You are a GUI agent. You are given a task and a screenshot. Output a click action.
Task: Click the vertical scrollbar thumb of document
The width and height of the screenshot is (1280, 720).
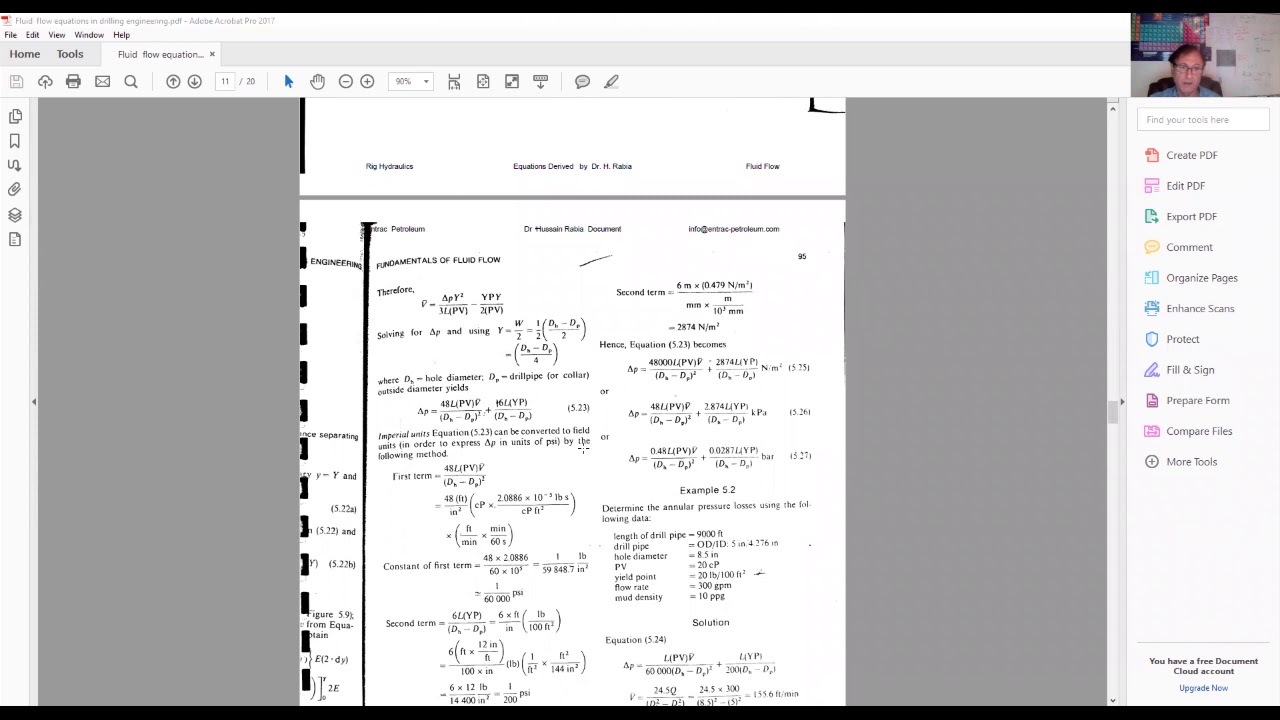[x=1112, y=411]
